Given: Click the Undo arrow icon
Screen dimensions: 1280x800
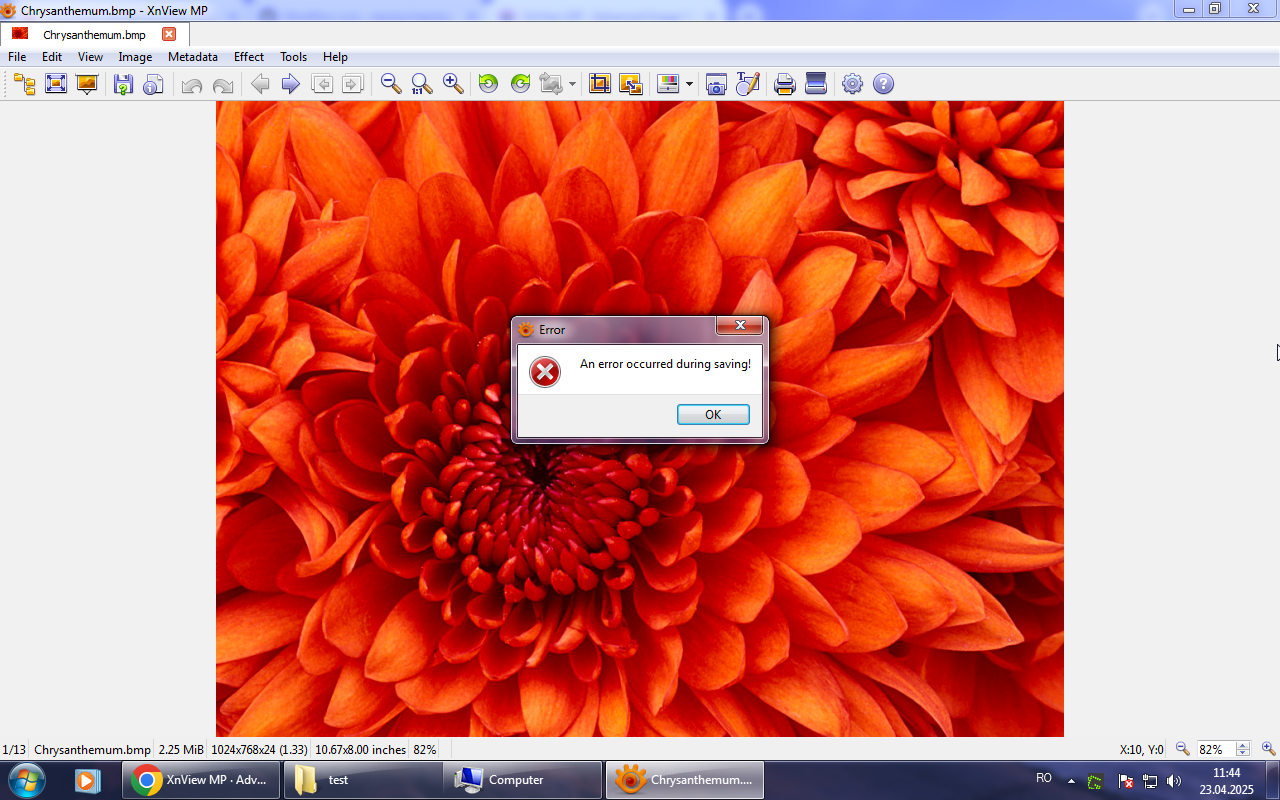Looking at the screenshot, I should click(x=192, y=84).
